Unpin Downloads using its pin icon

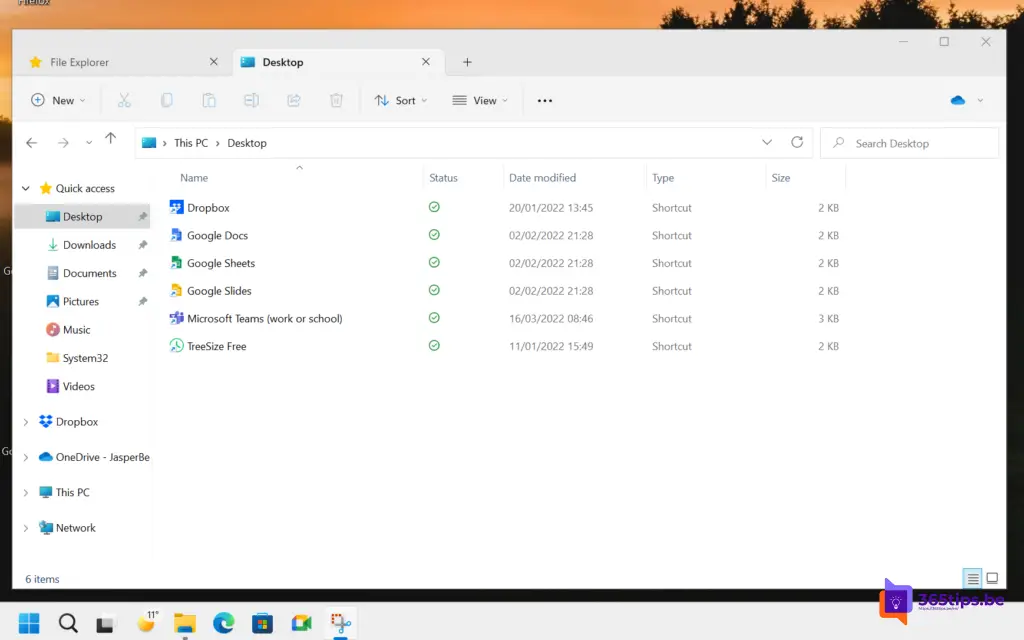point(142,245)
